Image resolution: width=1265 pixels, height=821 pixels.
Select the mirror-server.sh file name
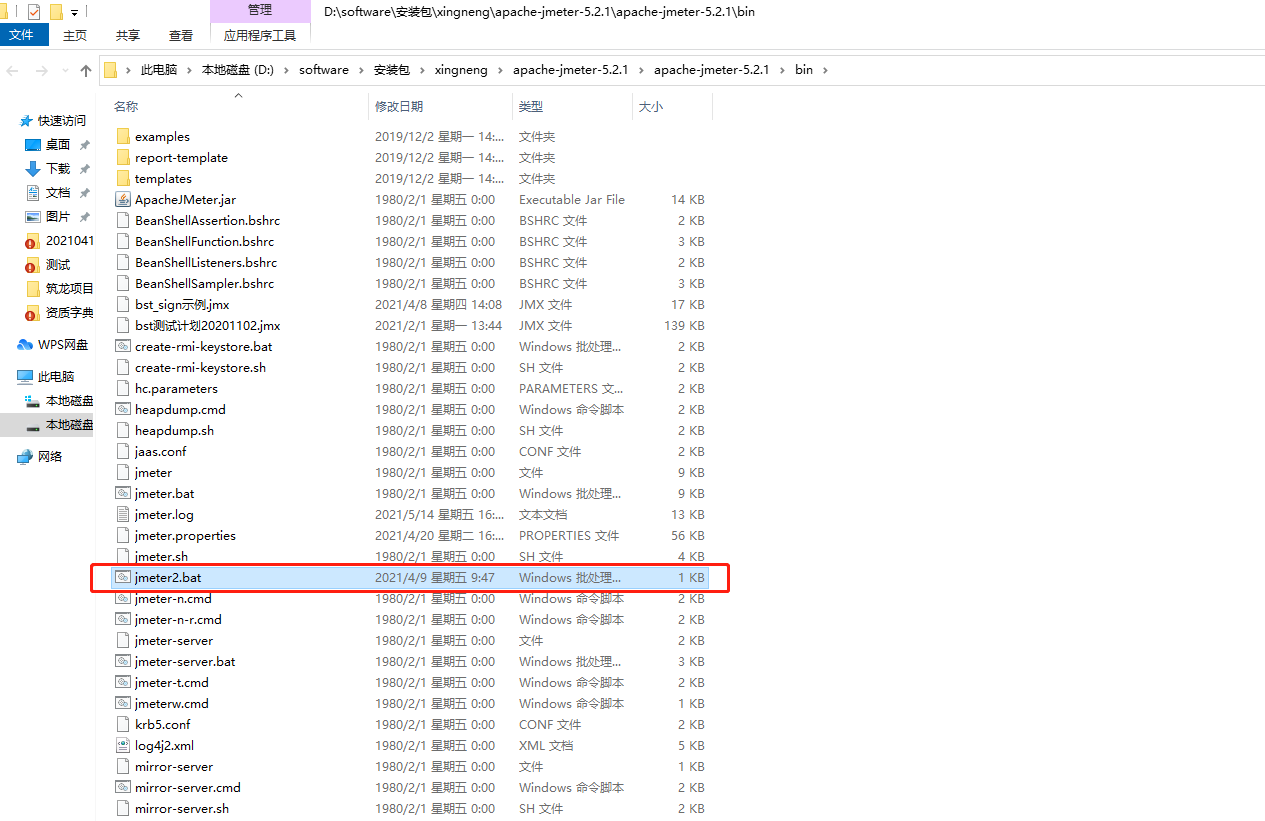click(x=182, y=808)
